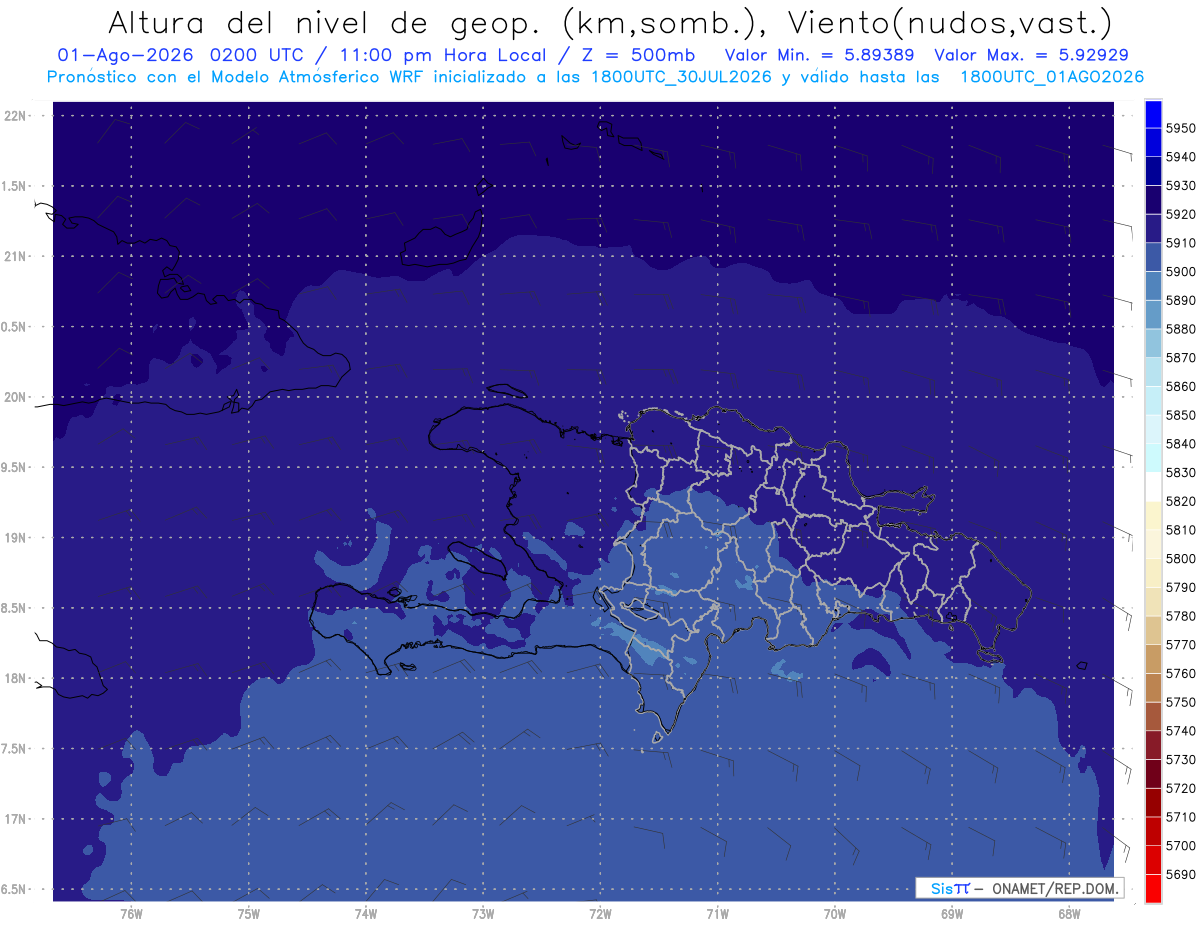Viewport: 1200px width, 927px height.
Task: Click the legend color between 5880 and 5890
Action: point(1153,315)
